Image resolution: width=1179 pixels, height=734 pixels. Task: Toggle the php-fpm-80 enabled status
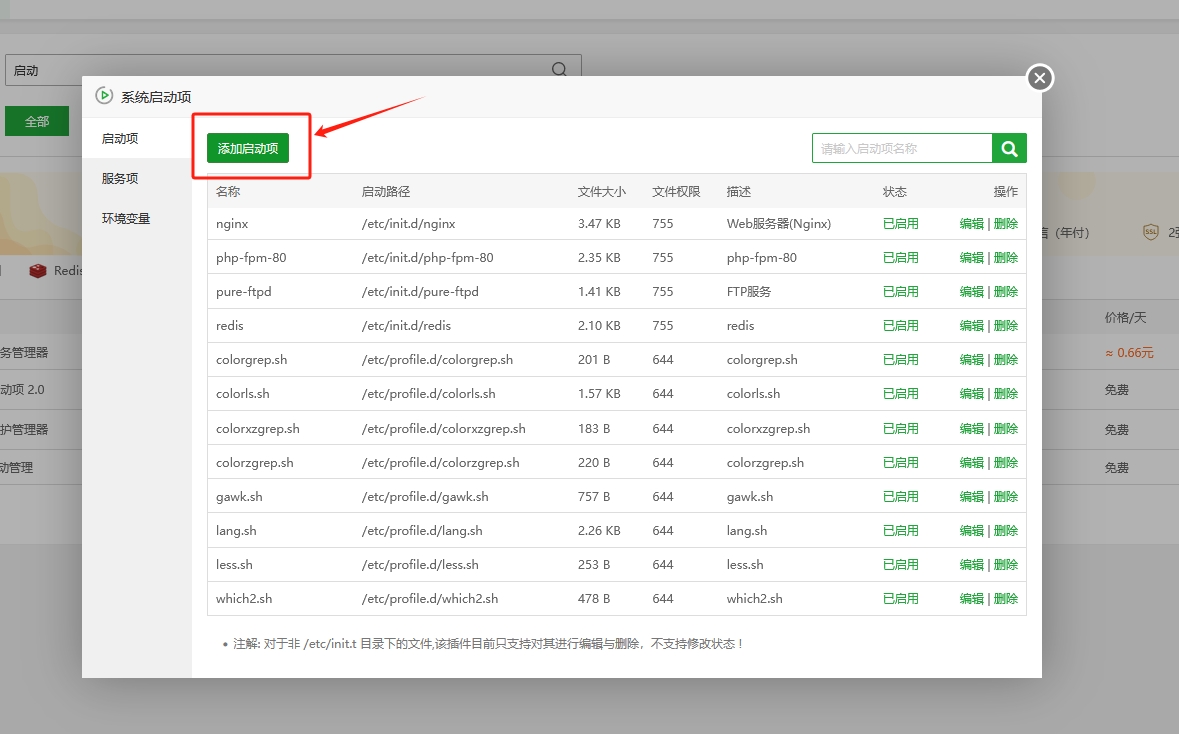point(900,258)
